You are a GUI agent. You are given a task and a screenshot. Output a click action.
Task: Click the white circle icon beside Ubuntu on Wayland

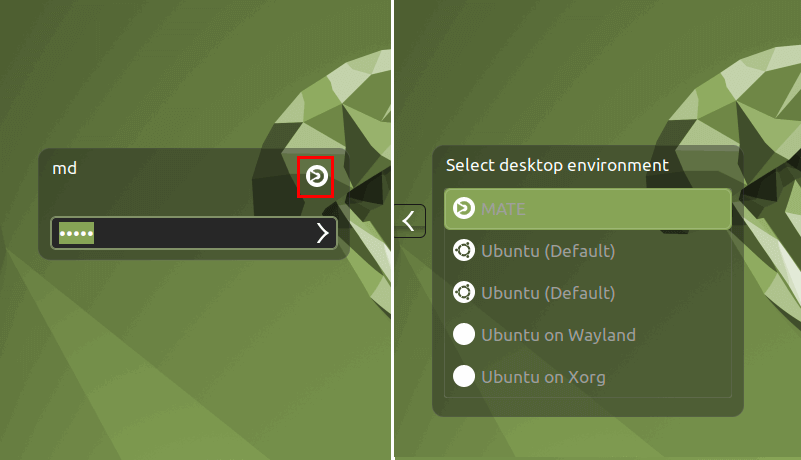tap(464, 334)
